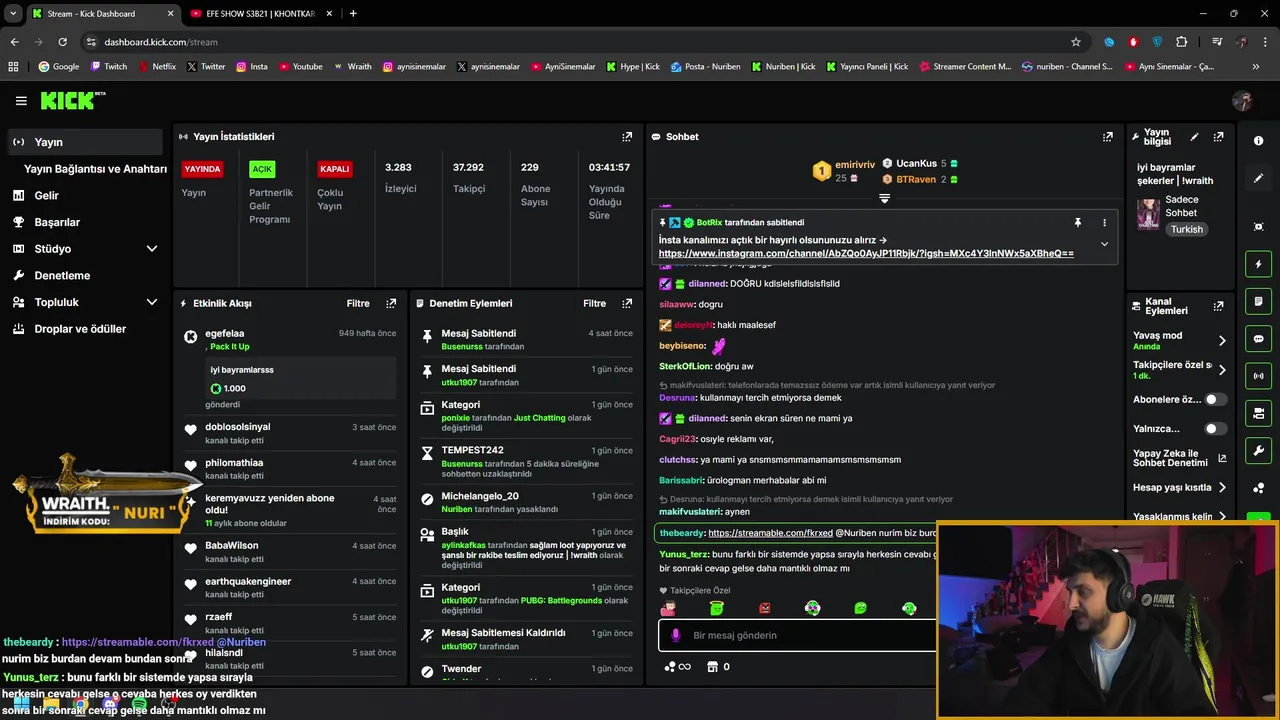Open Denetleme in the sidebar

click(62, 276)
